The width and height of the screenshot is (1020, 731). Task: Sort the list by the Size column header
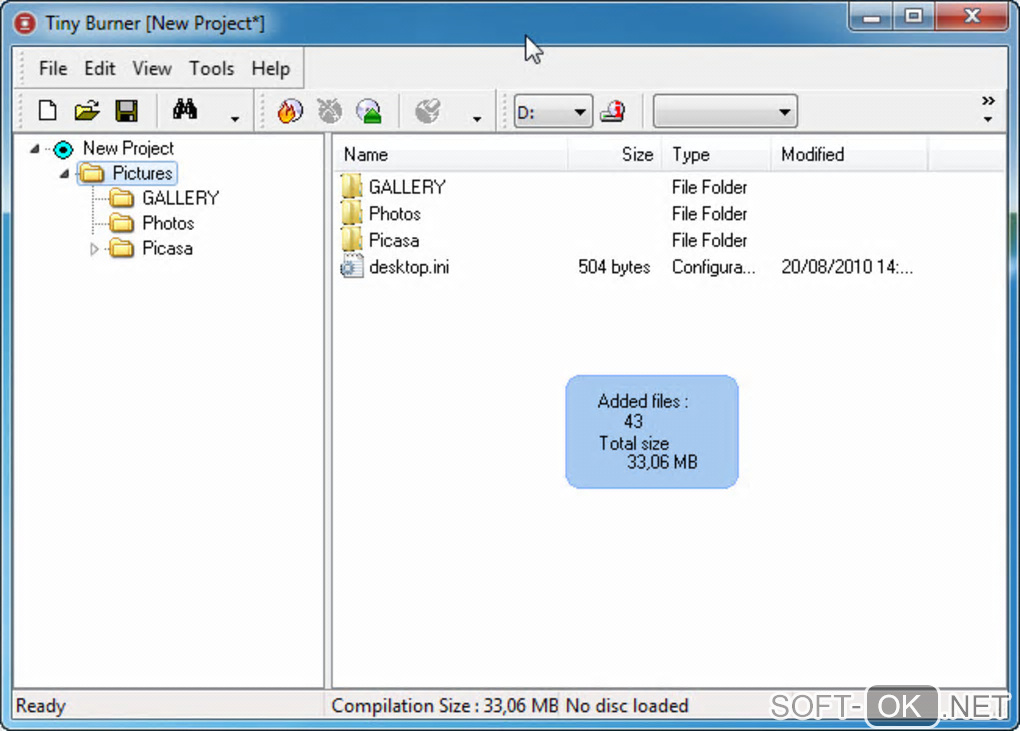(615, 154)
